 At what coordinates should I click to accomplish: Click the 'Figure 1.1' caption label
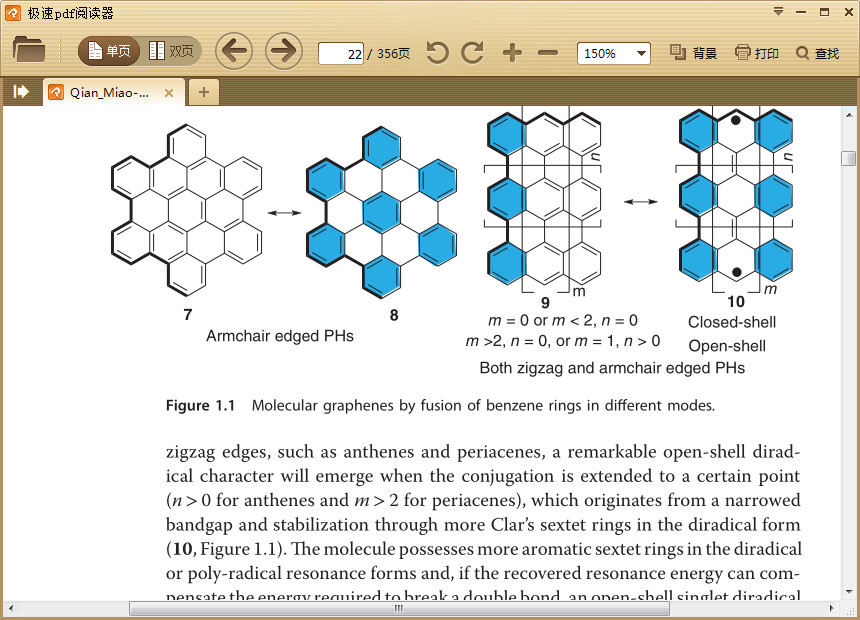tap(200, 405)
